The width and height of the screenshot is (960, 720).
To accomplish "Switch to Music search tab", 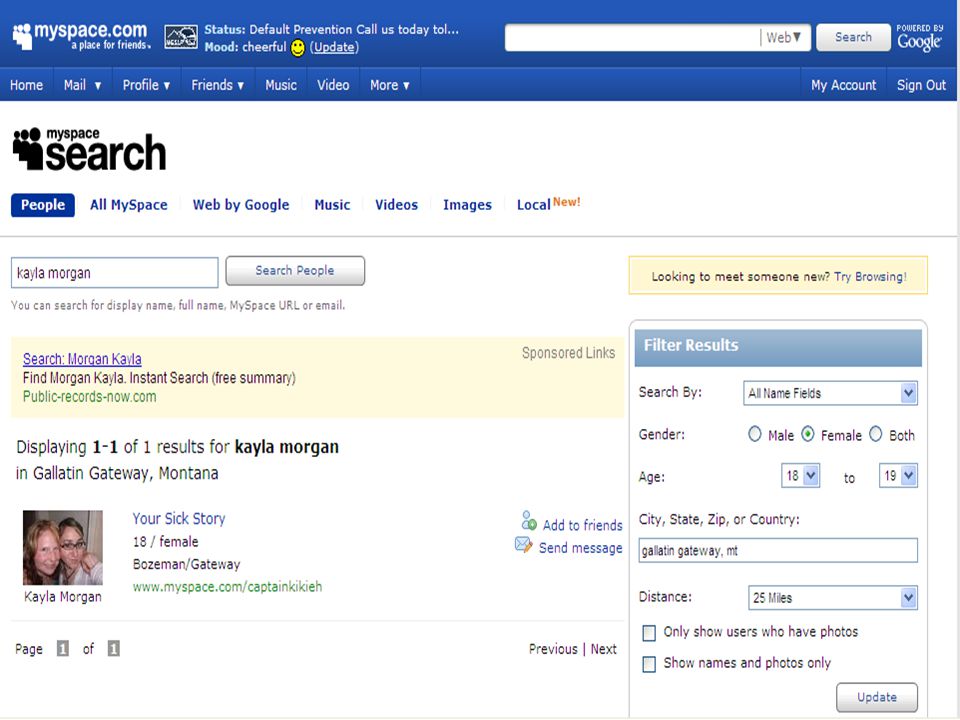I will tap(332, 205).
